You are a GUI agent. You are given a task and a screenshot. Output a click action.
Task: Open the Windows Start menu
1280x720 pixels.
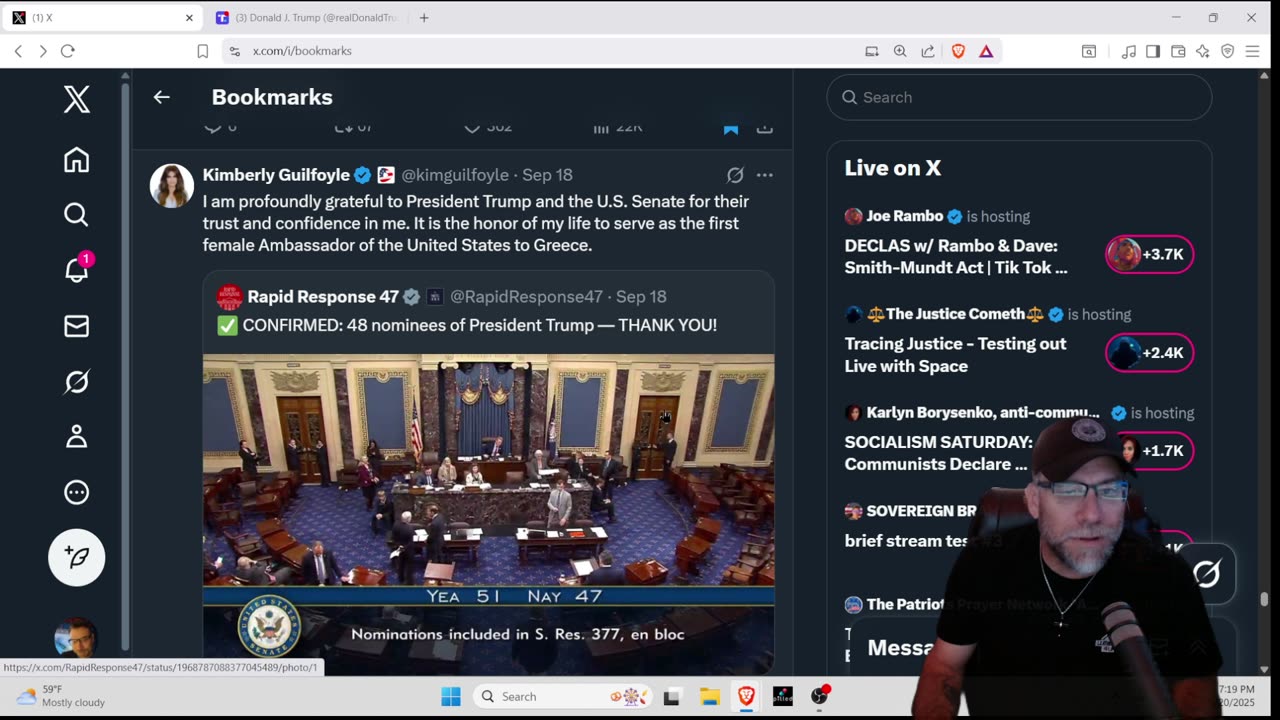pyautogui.click(x=451, y=696)
